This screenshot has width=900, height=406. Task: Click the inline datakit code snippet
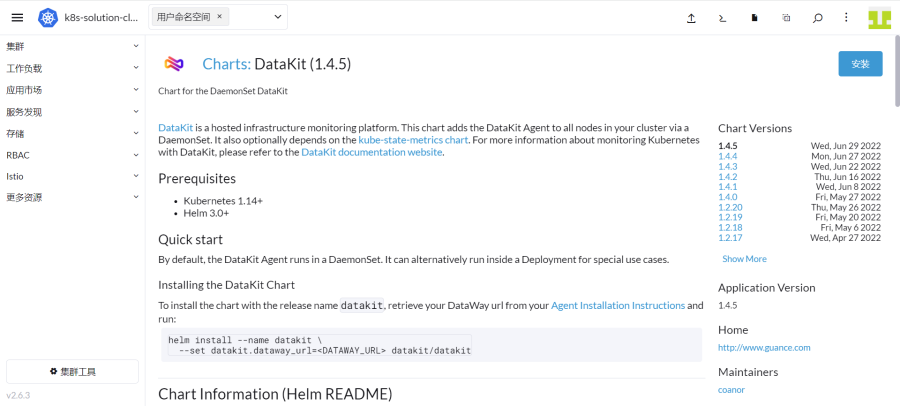point(362,306)
